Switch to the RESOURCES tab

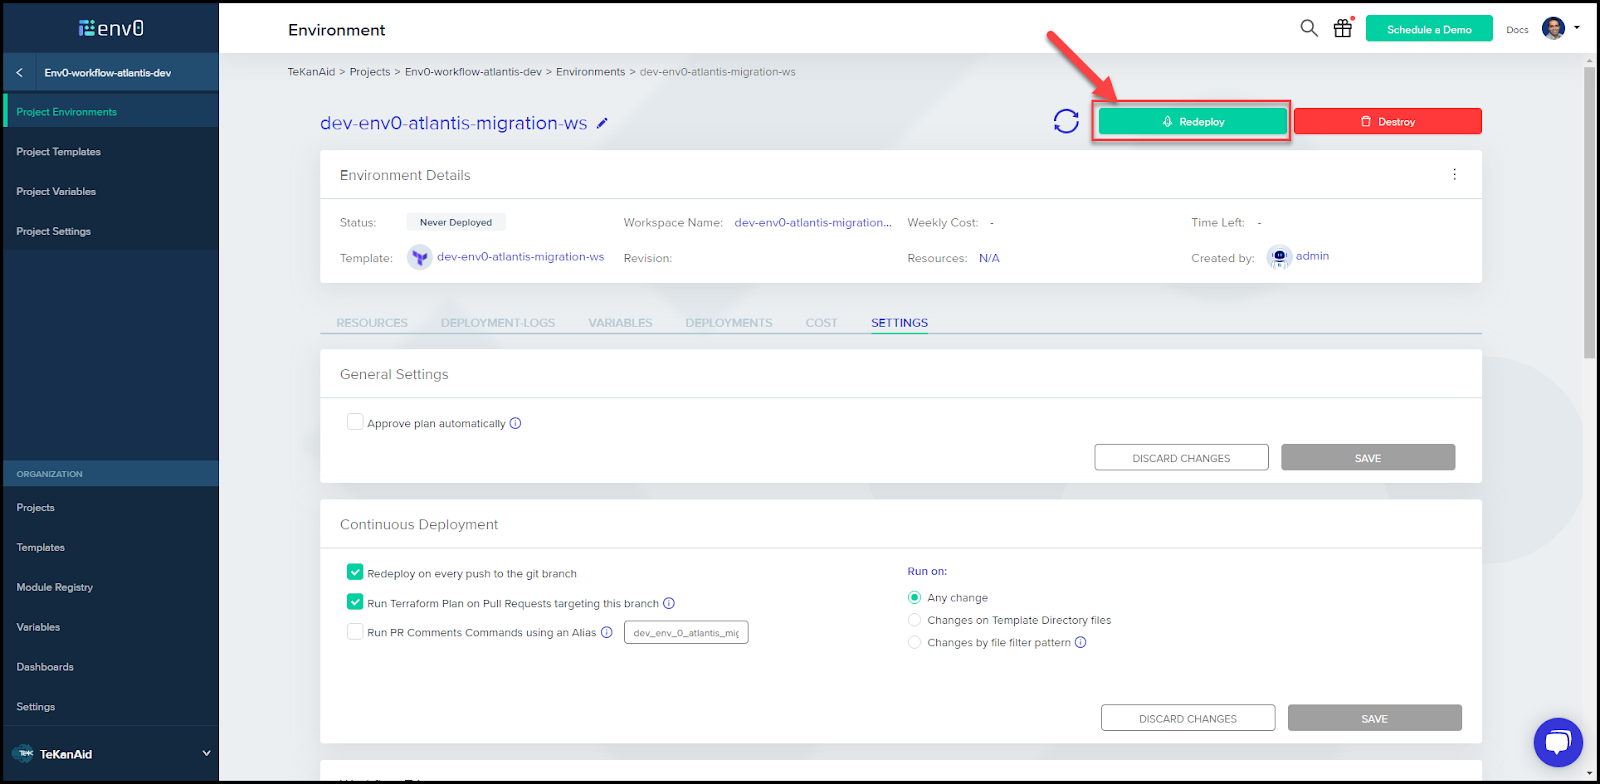point(372,323)
